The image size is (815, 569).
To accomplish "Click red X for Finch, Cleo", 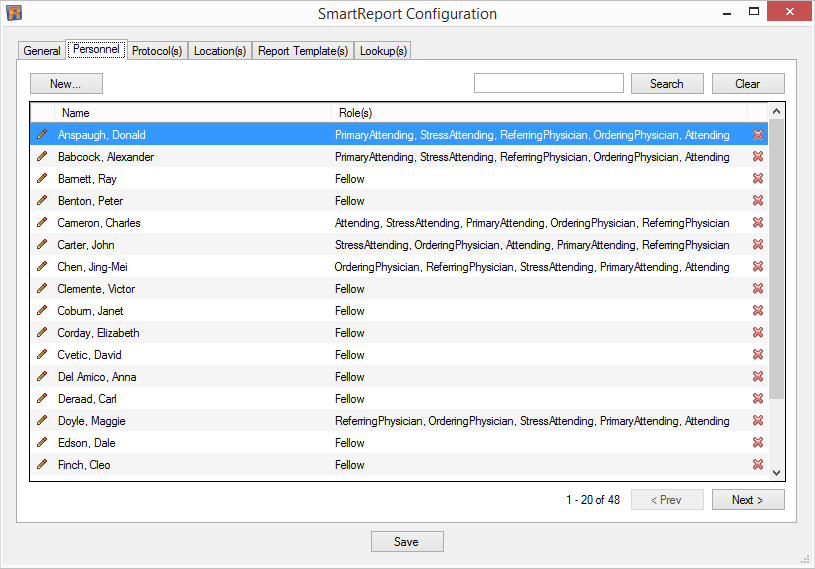I will (x=757, y=465).
